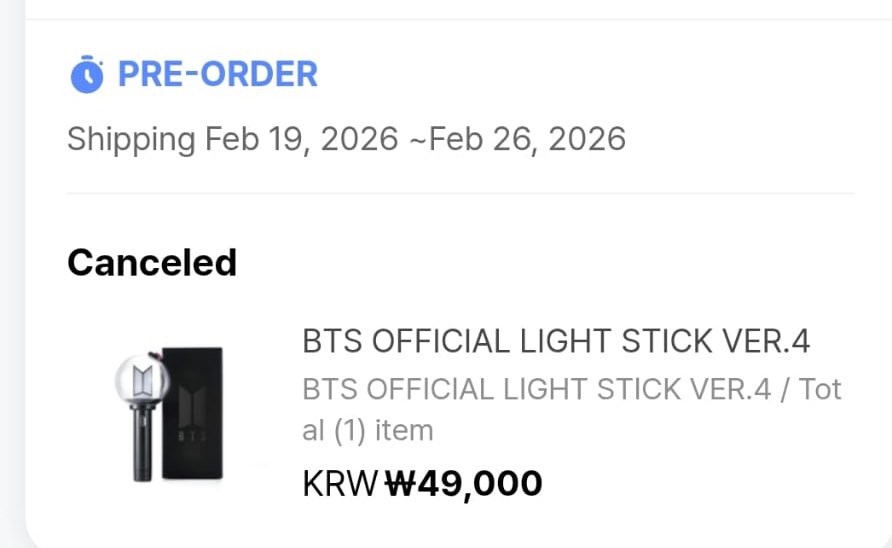Select the "al (1) item" quantity text

(x=367, y=430)
